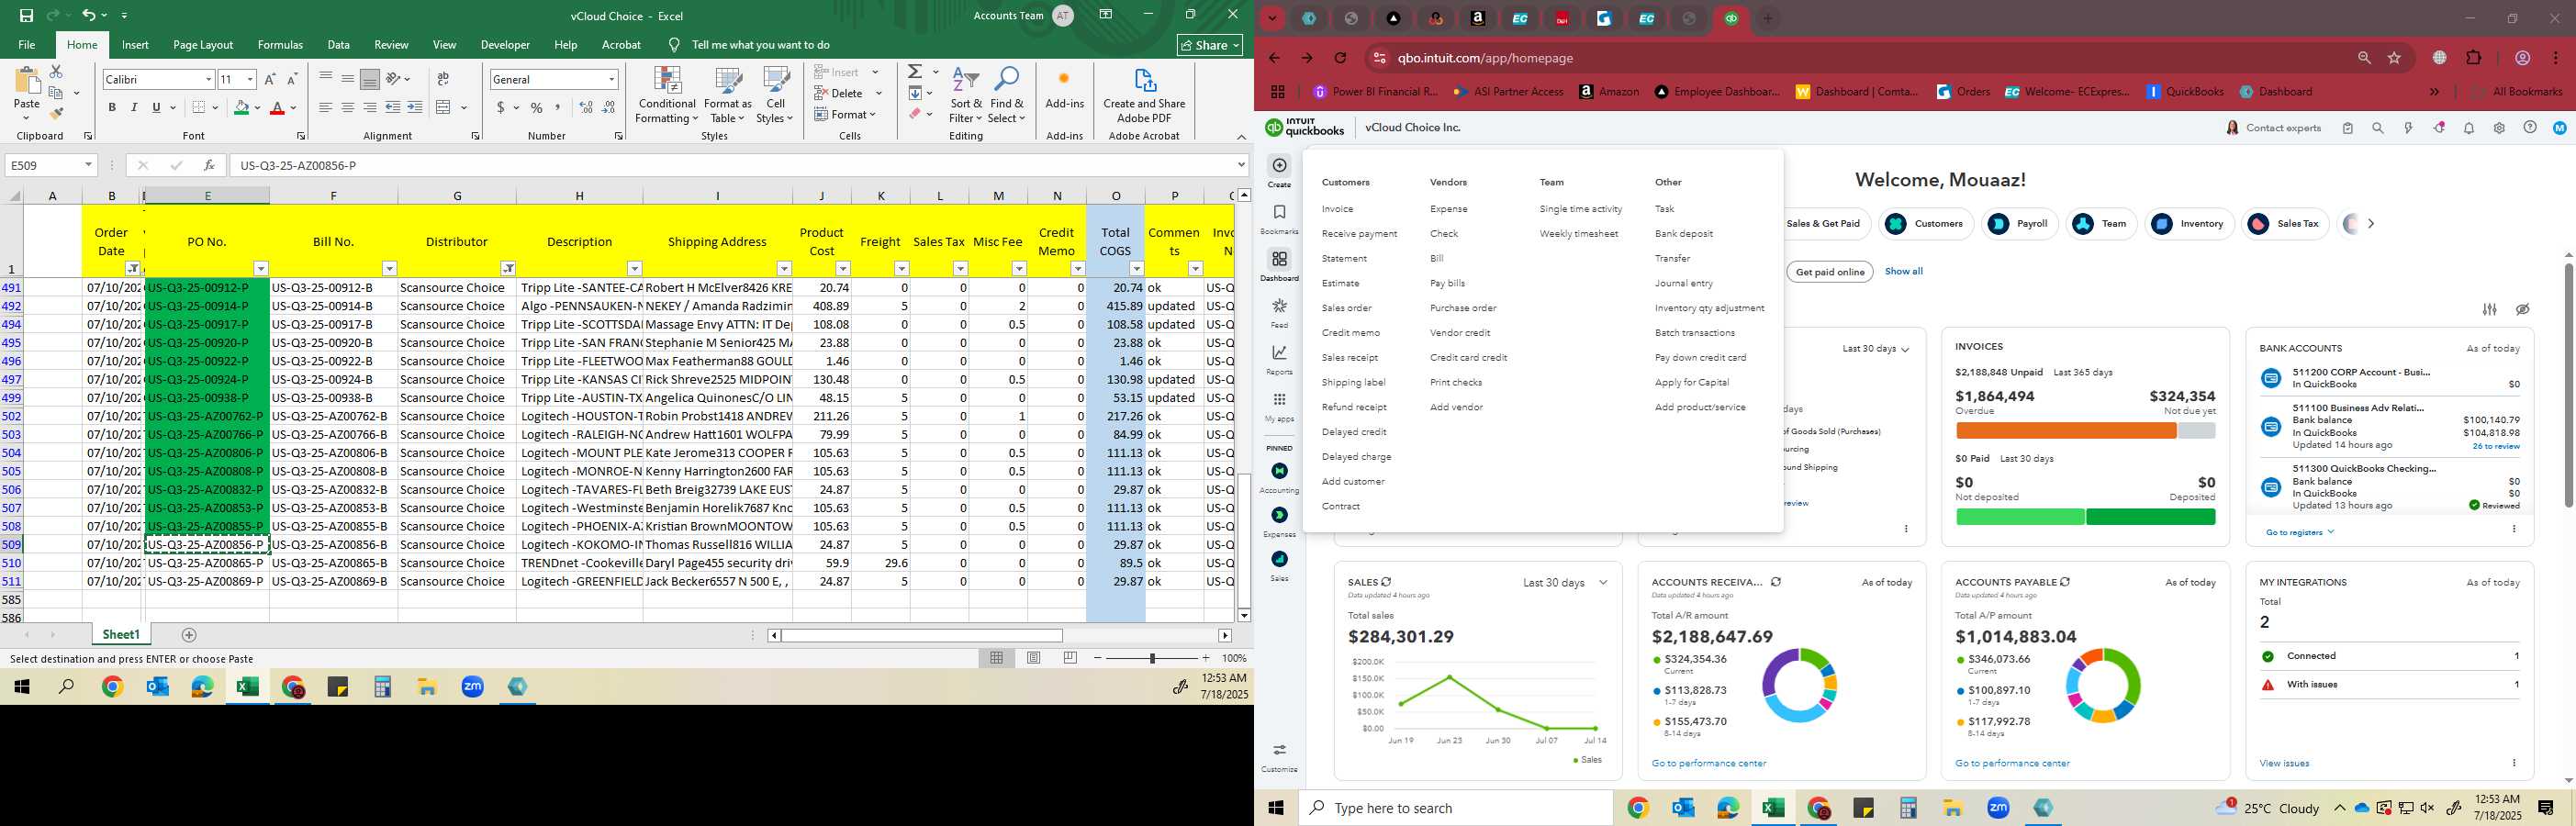2576x826 pixels.
Task: Open the Fill Color yellow swatch button
Action: 241,107
